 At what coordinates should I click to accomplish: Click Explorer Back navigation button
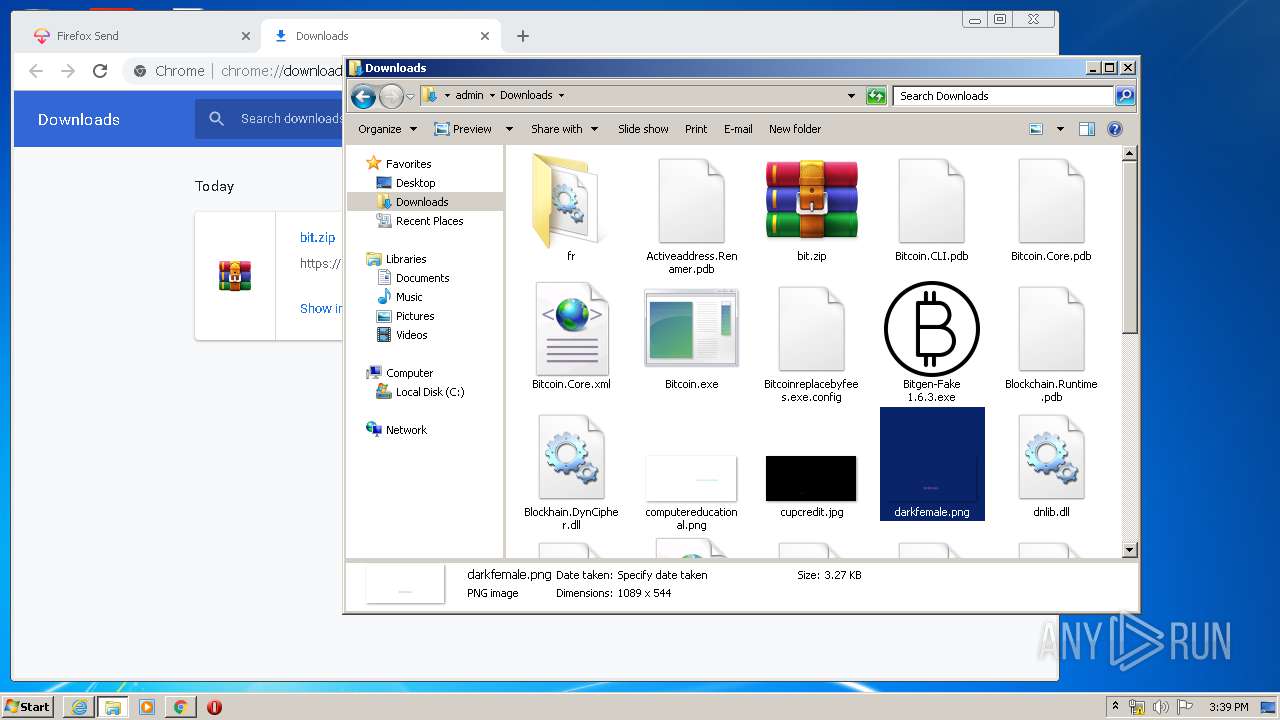363,96
